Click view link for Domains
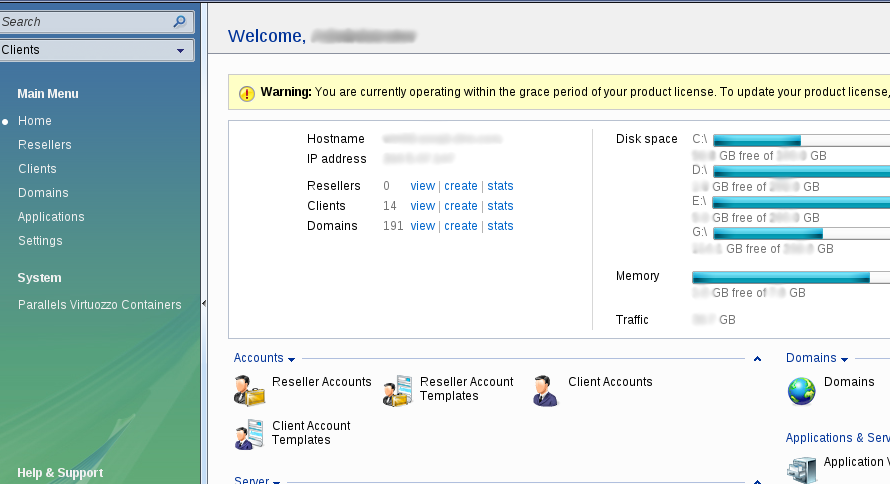Viewport: 890px width, 484px height. (423, 226)
